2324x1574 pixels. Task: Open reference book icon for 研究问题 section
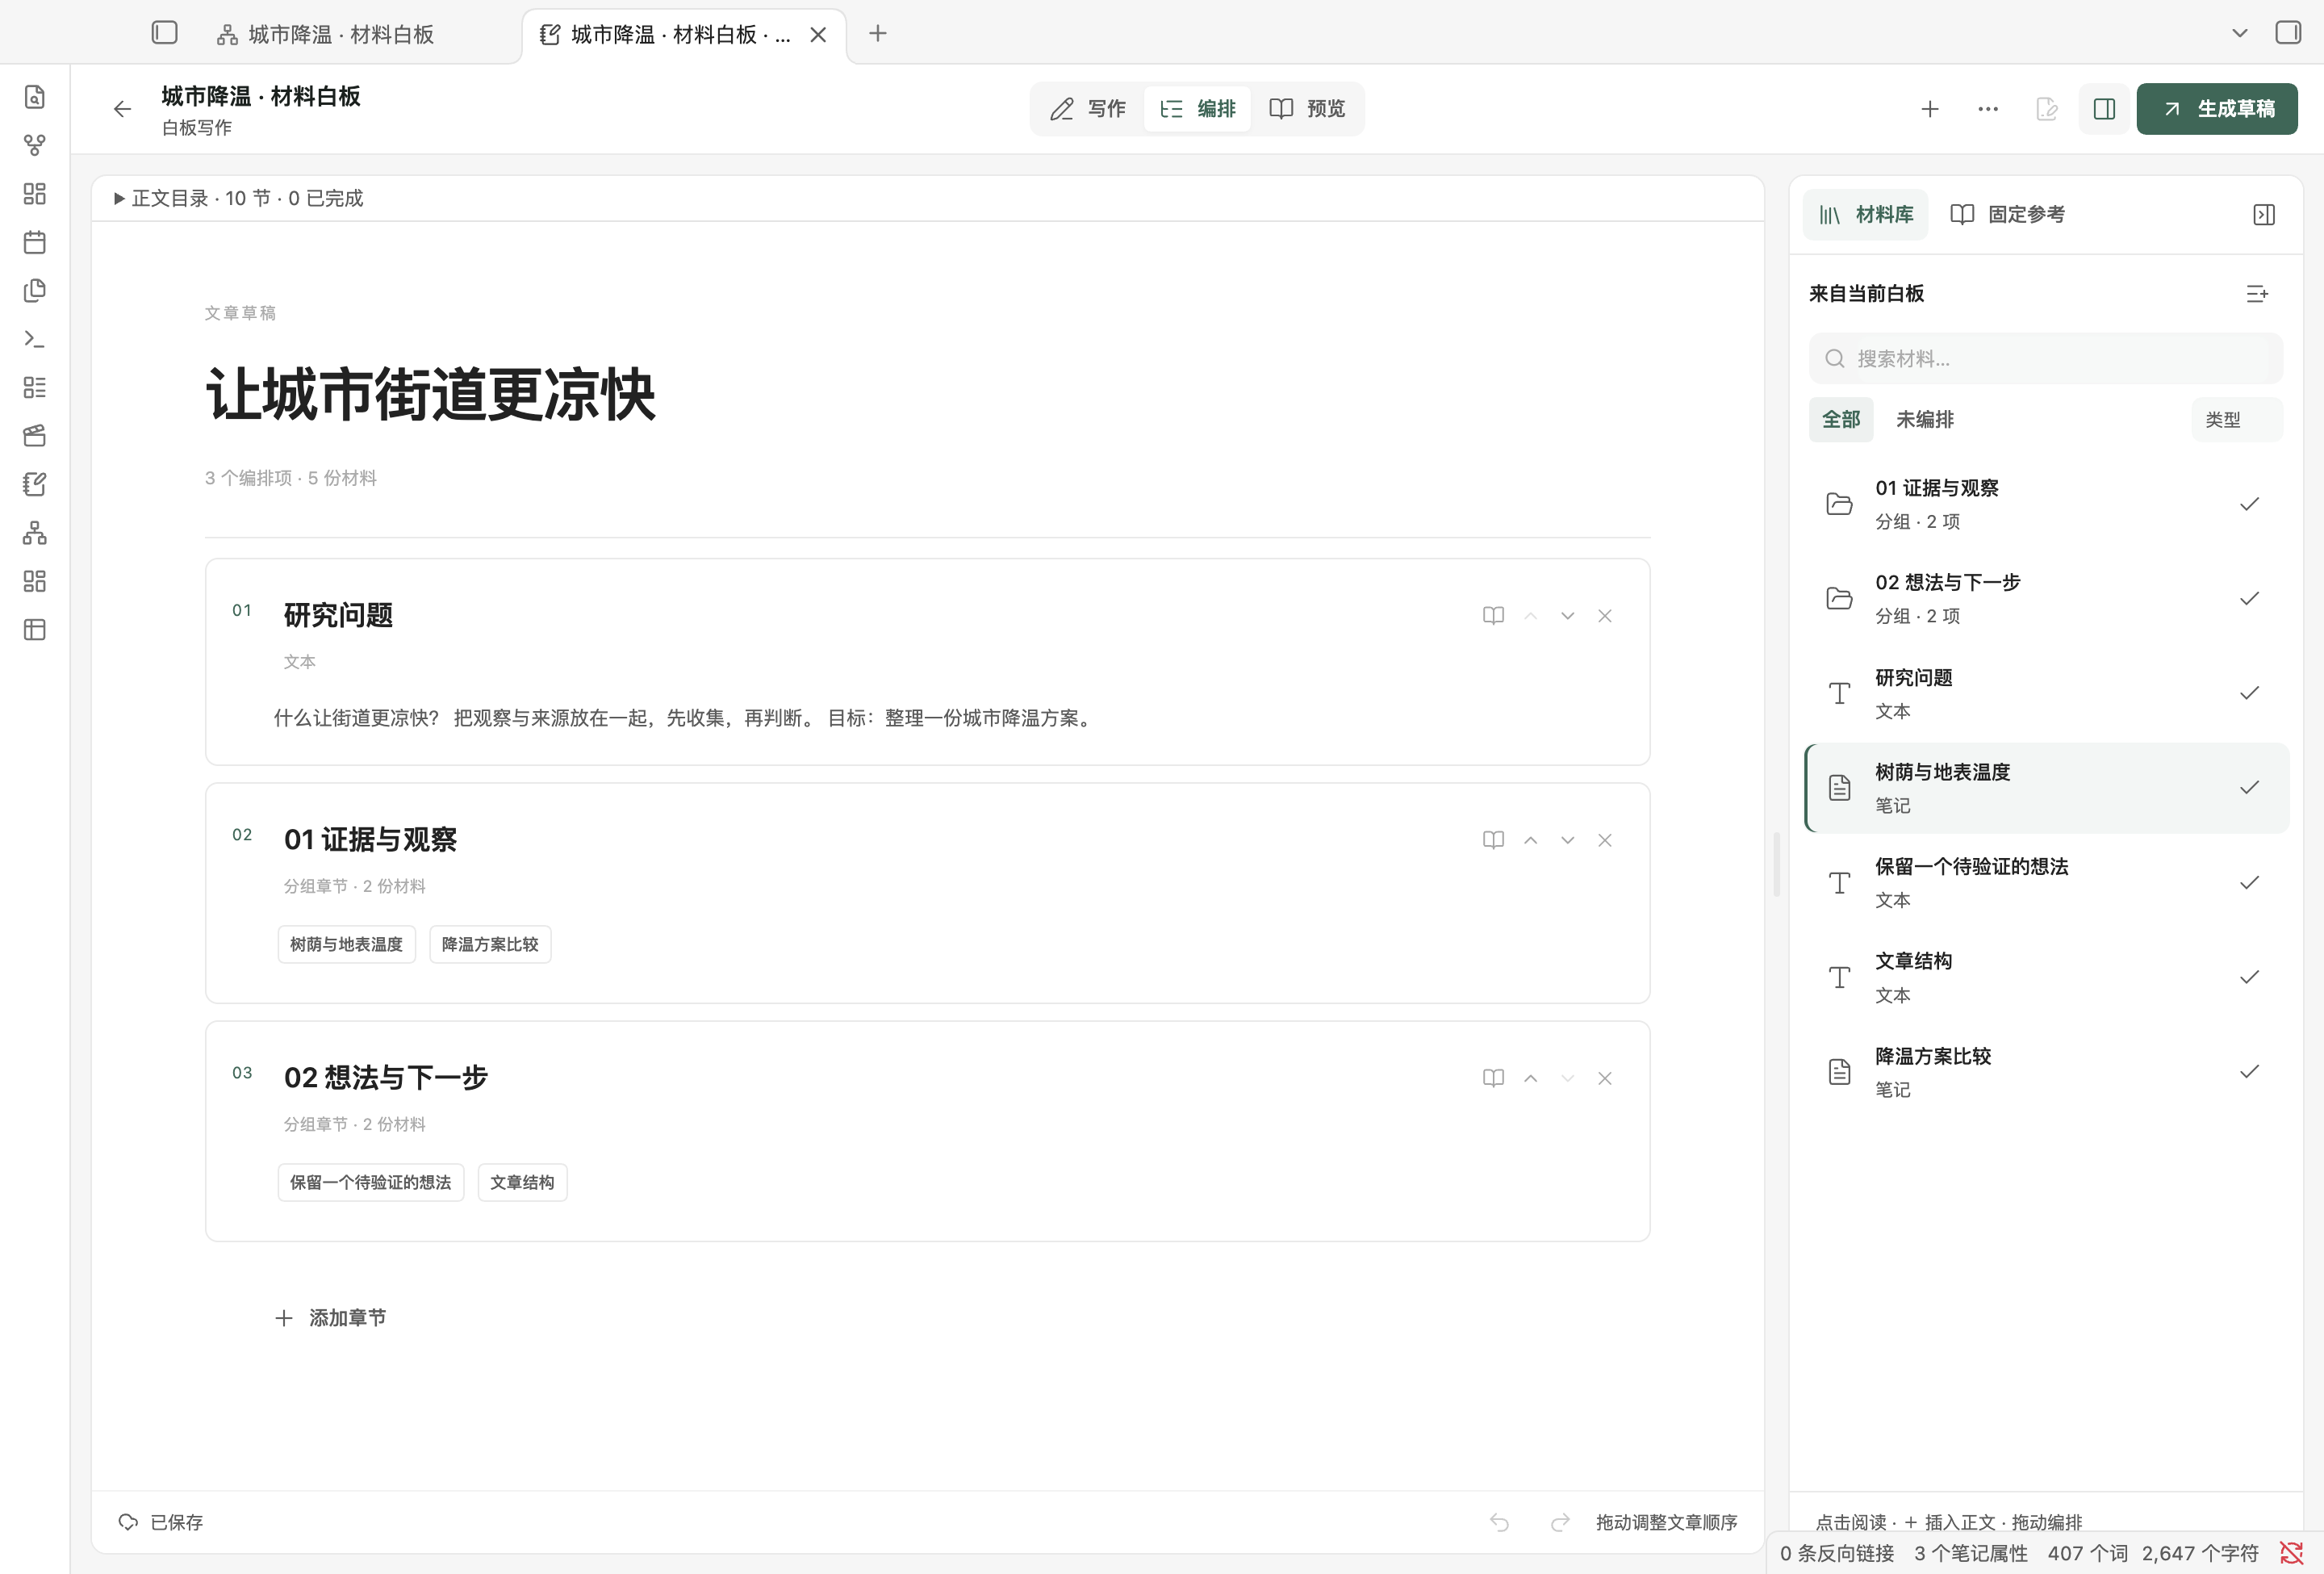point(1493,616)
